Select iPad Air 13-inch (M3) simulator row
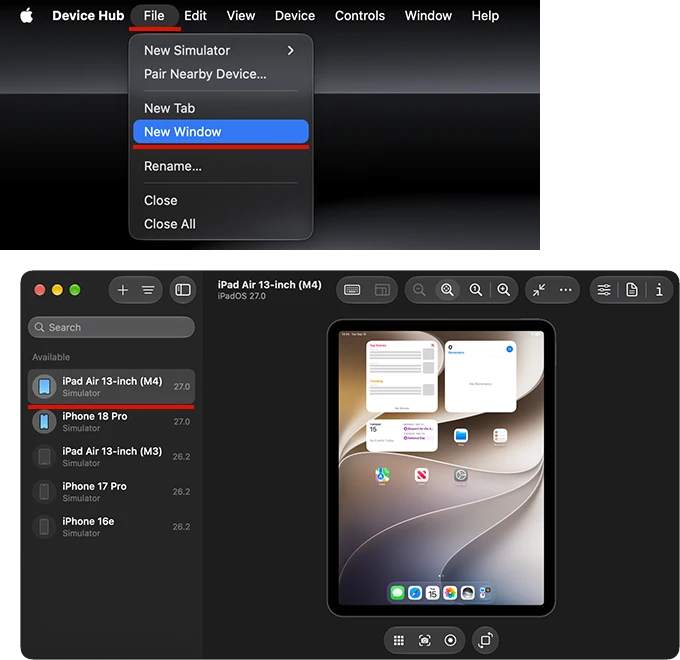680x660 pixels. click(111, 457)
